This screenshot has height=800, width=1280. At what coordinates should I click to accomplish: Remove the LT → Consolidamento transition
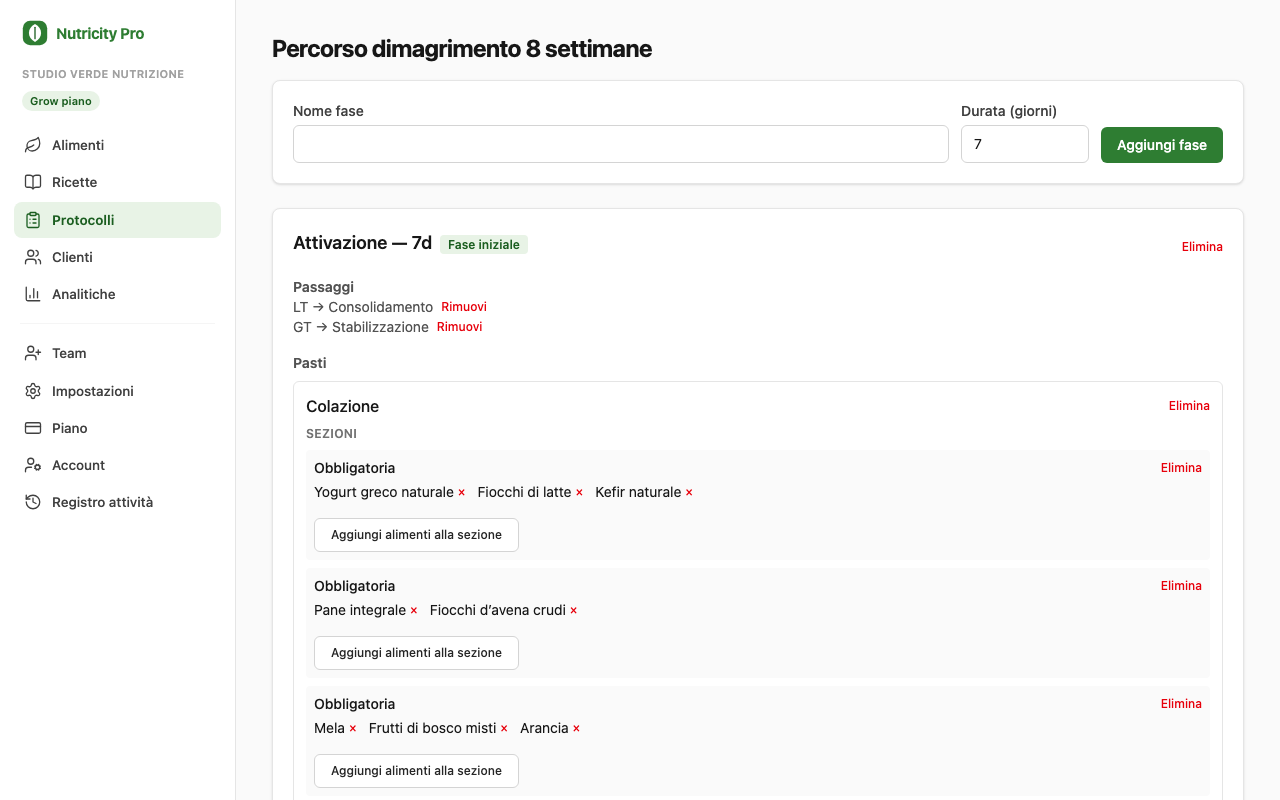pos(464,307)
